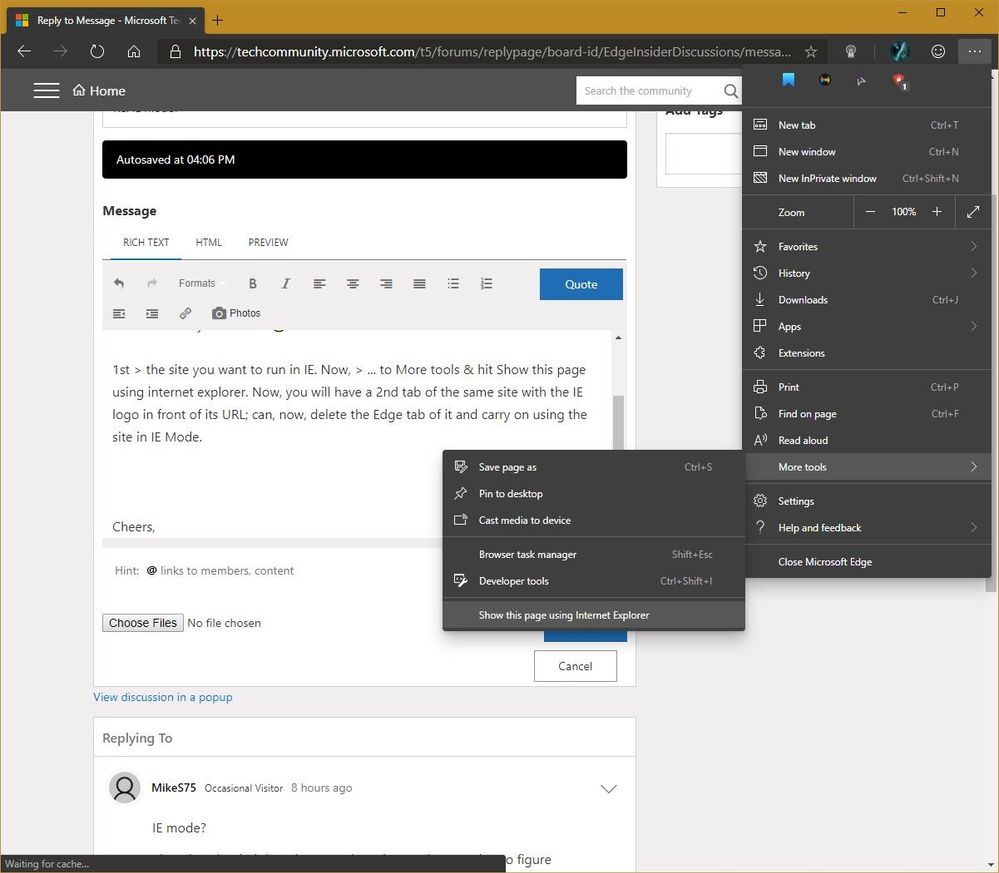This screenshot has width=999, height=873.
Task: Close the Settings and more ellipsis menu
Action: coord(974,51)
